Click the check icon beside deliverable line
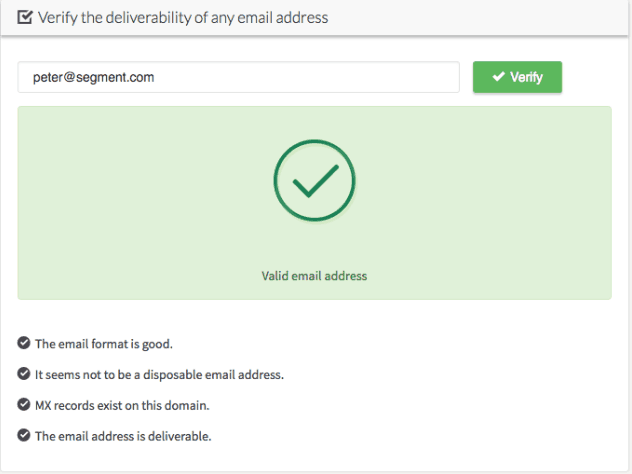 [x=24, y=435]
